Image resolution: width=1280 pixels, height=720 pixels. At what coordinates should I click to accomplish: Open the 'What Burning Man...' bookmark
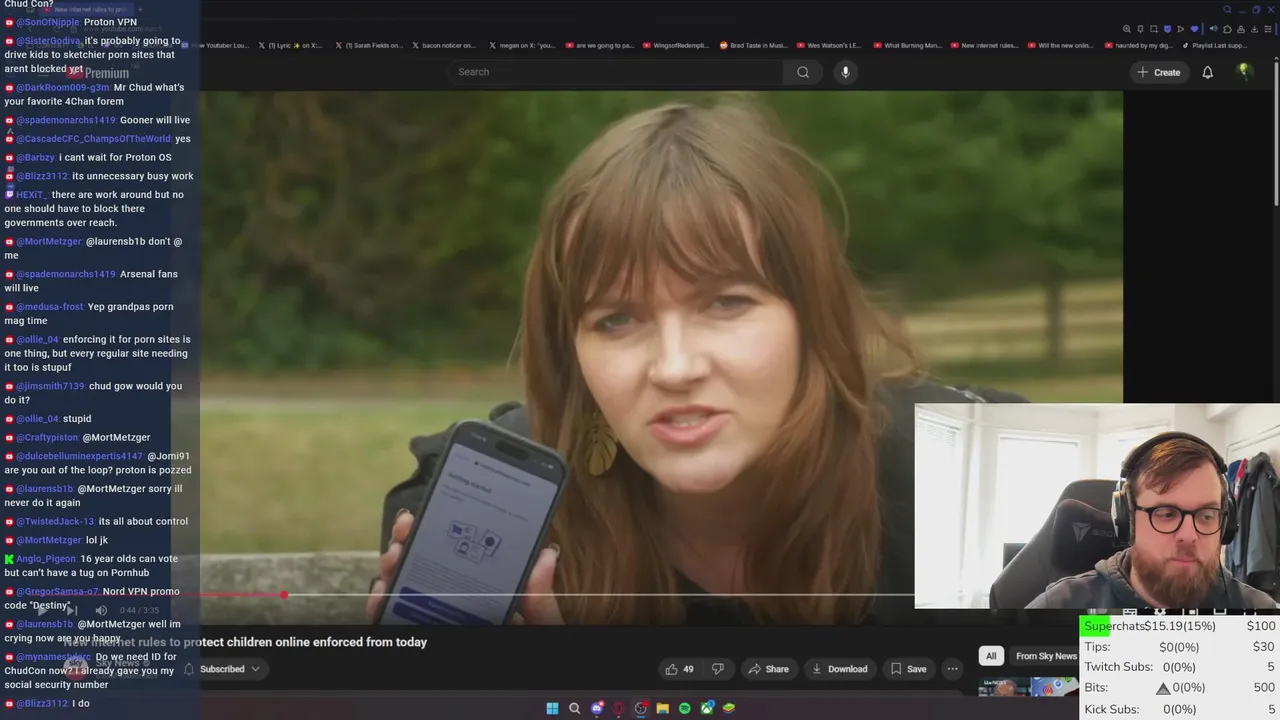(907, 45)
